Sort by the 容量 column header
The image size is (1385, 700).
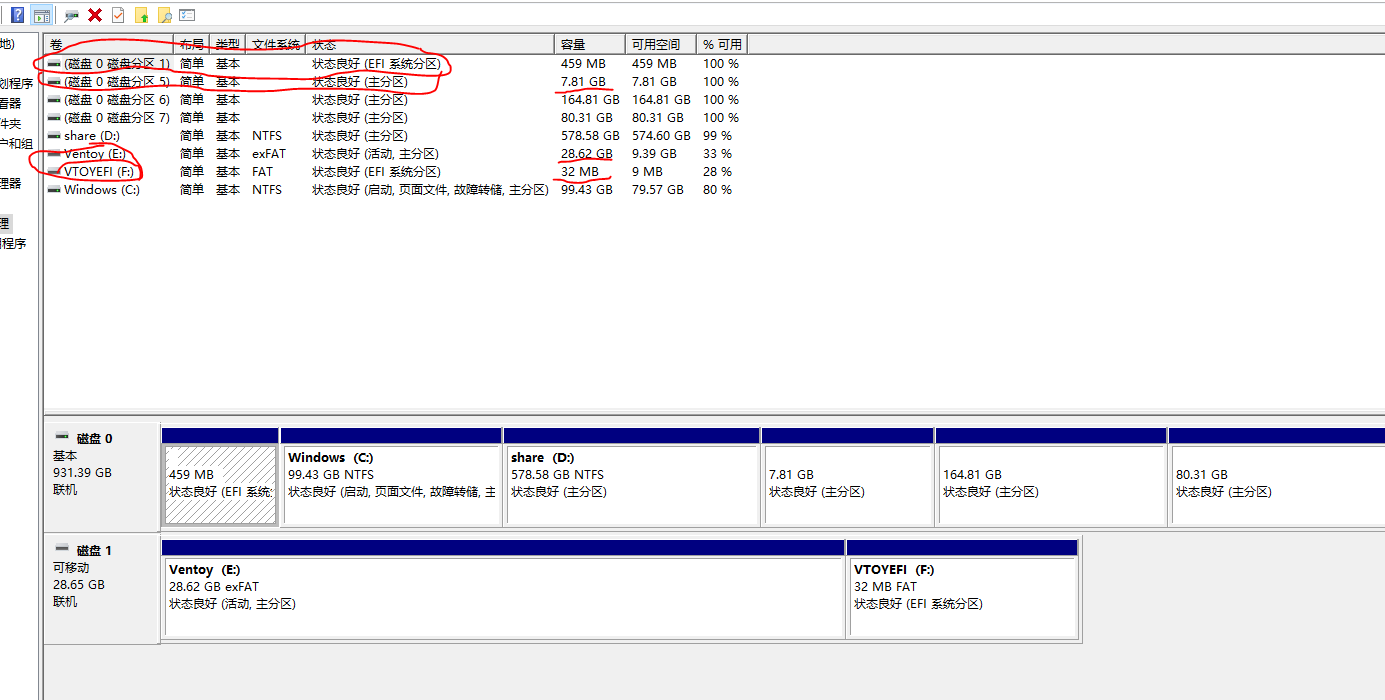[x=590, y=44]
